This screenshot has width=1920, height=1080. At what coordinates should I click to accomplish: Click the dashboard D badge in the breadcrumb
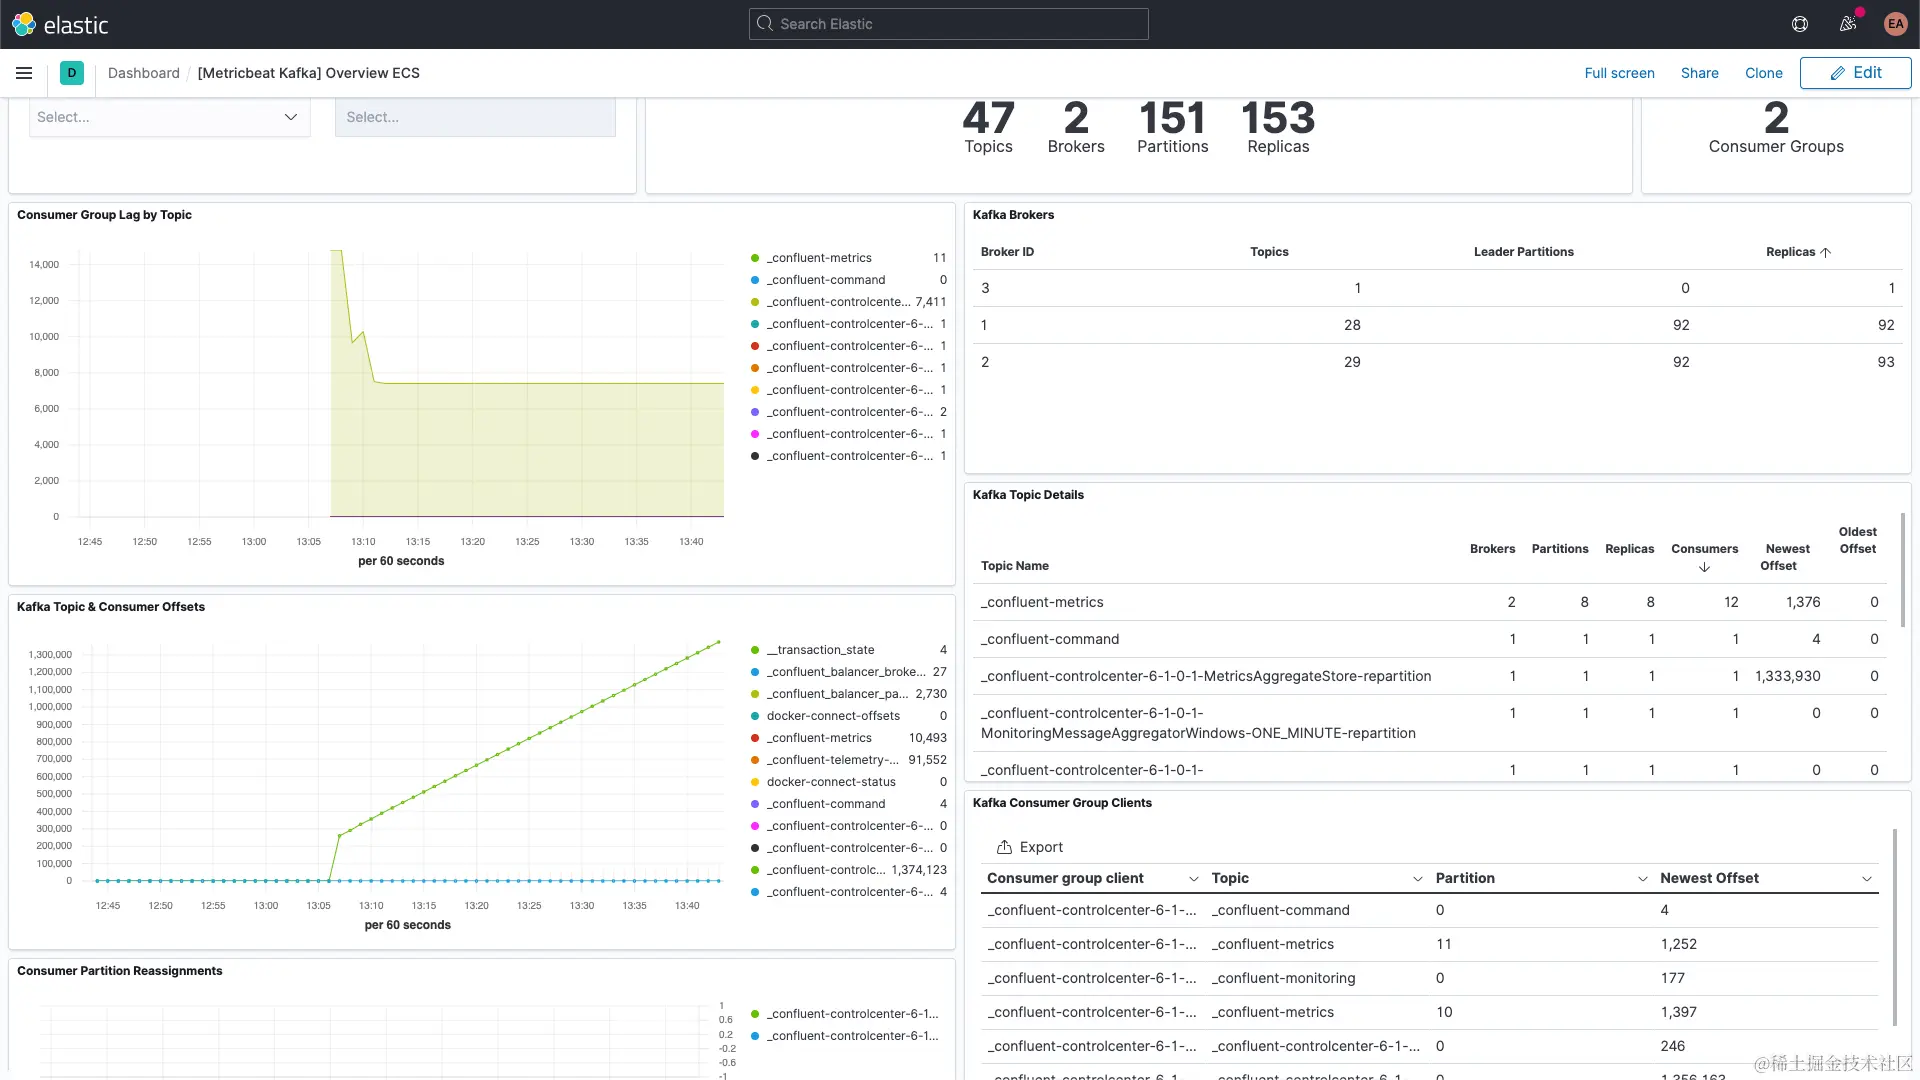click(71, 73)
